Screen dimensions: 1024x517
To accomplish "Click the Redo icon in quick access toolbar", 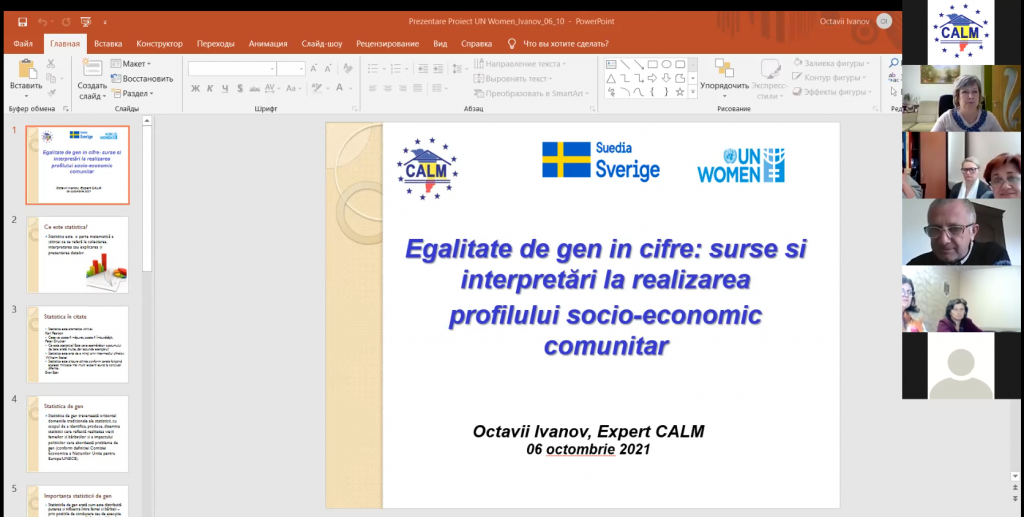I will [66, 22].
